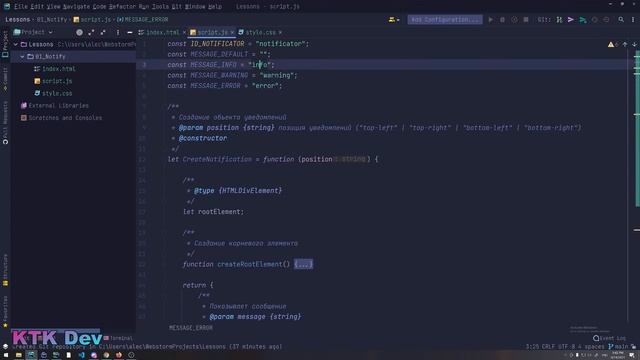Click Collapse All icon in Project panel
This screenshot has width=640, height=360.
[103, 32]
